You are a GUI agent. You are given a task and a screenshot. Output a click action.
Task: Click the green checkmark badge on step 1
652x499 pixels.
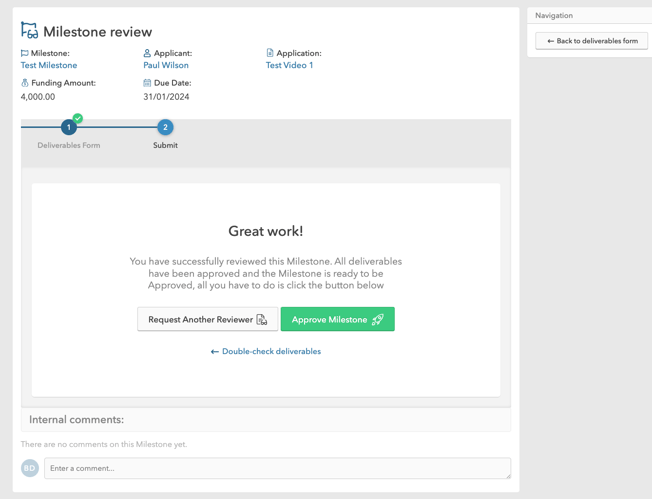(x=77, y=118)
